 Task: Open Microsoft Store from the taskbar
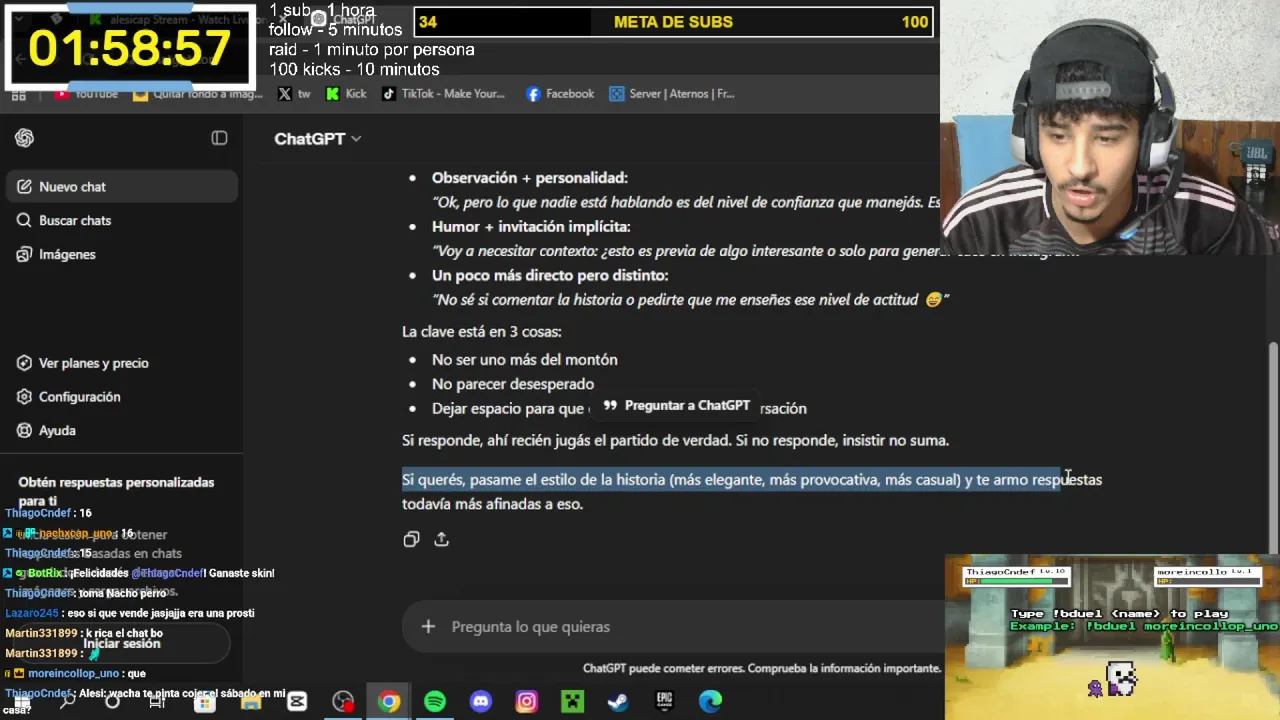205,702
